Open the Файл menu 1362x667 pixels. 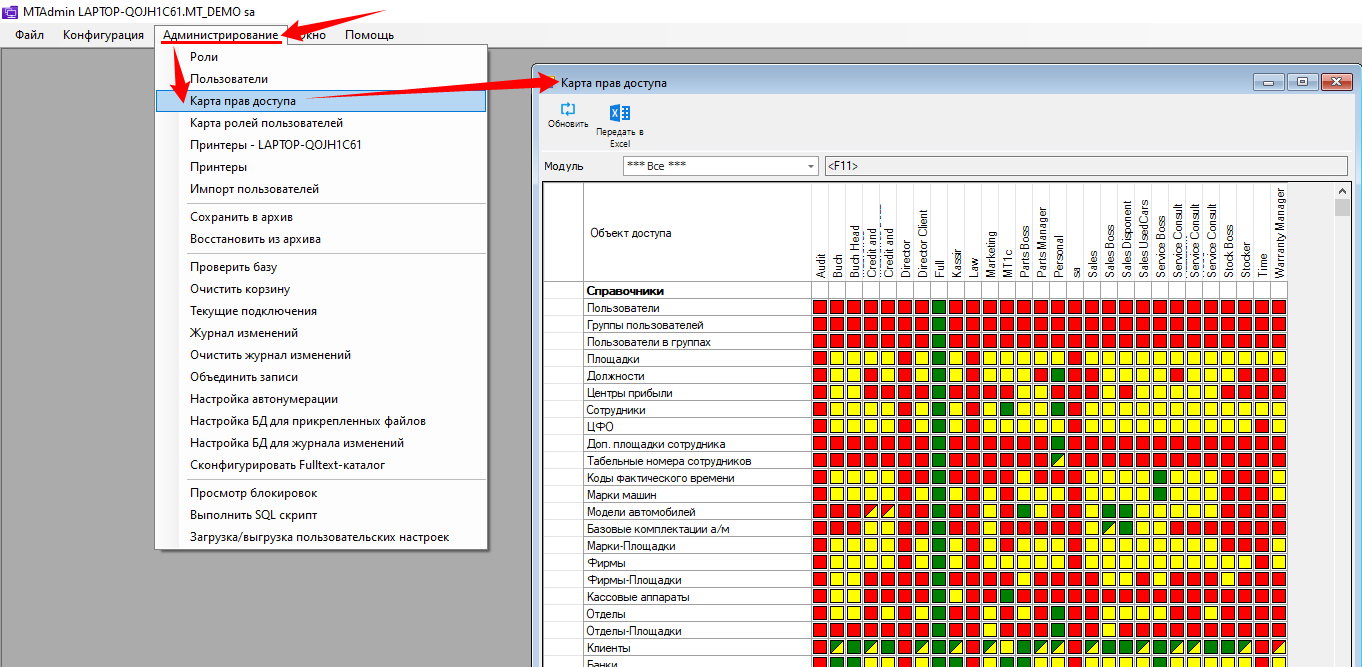coord(29,35)
